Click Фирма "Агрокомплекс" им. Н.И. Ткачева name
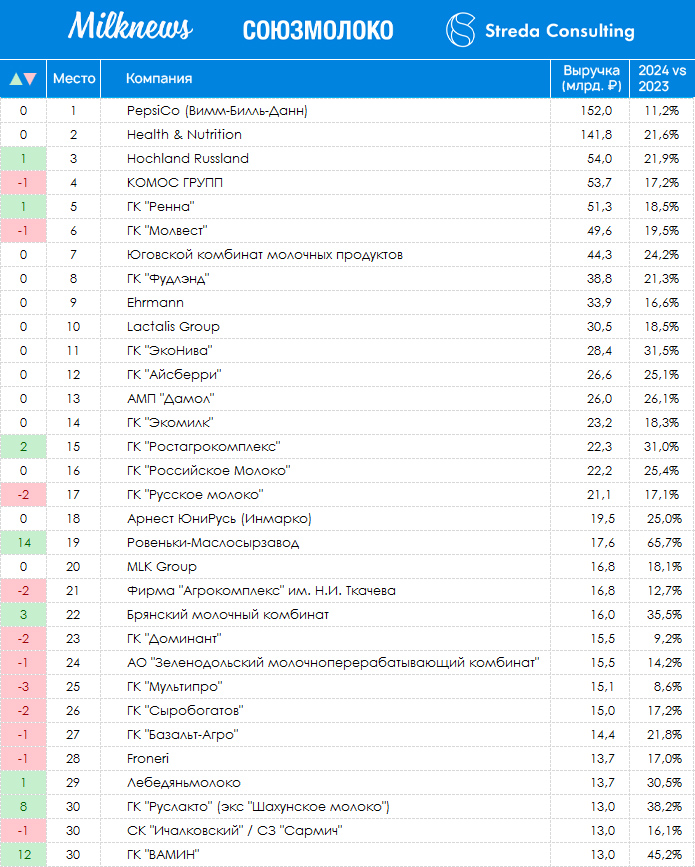The height and width of the screenshot is (867, 695). 261,591
